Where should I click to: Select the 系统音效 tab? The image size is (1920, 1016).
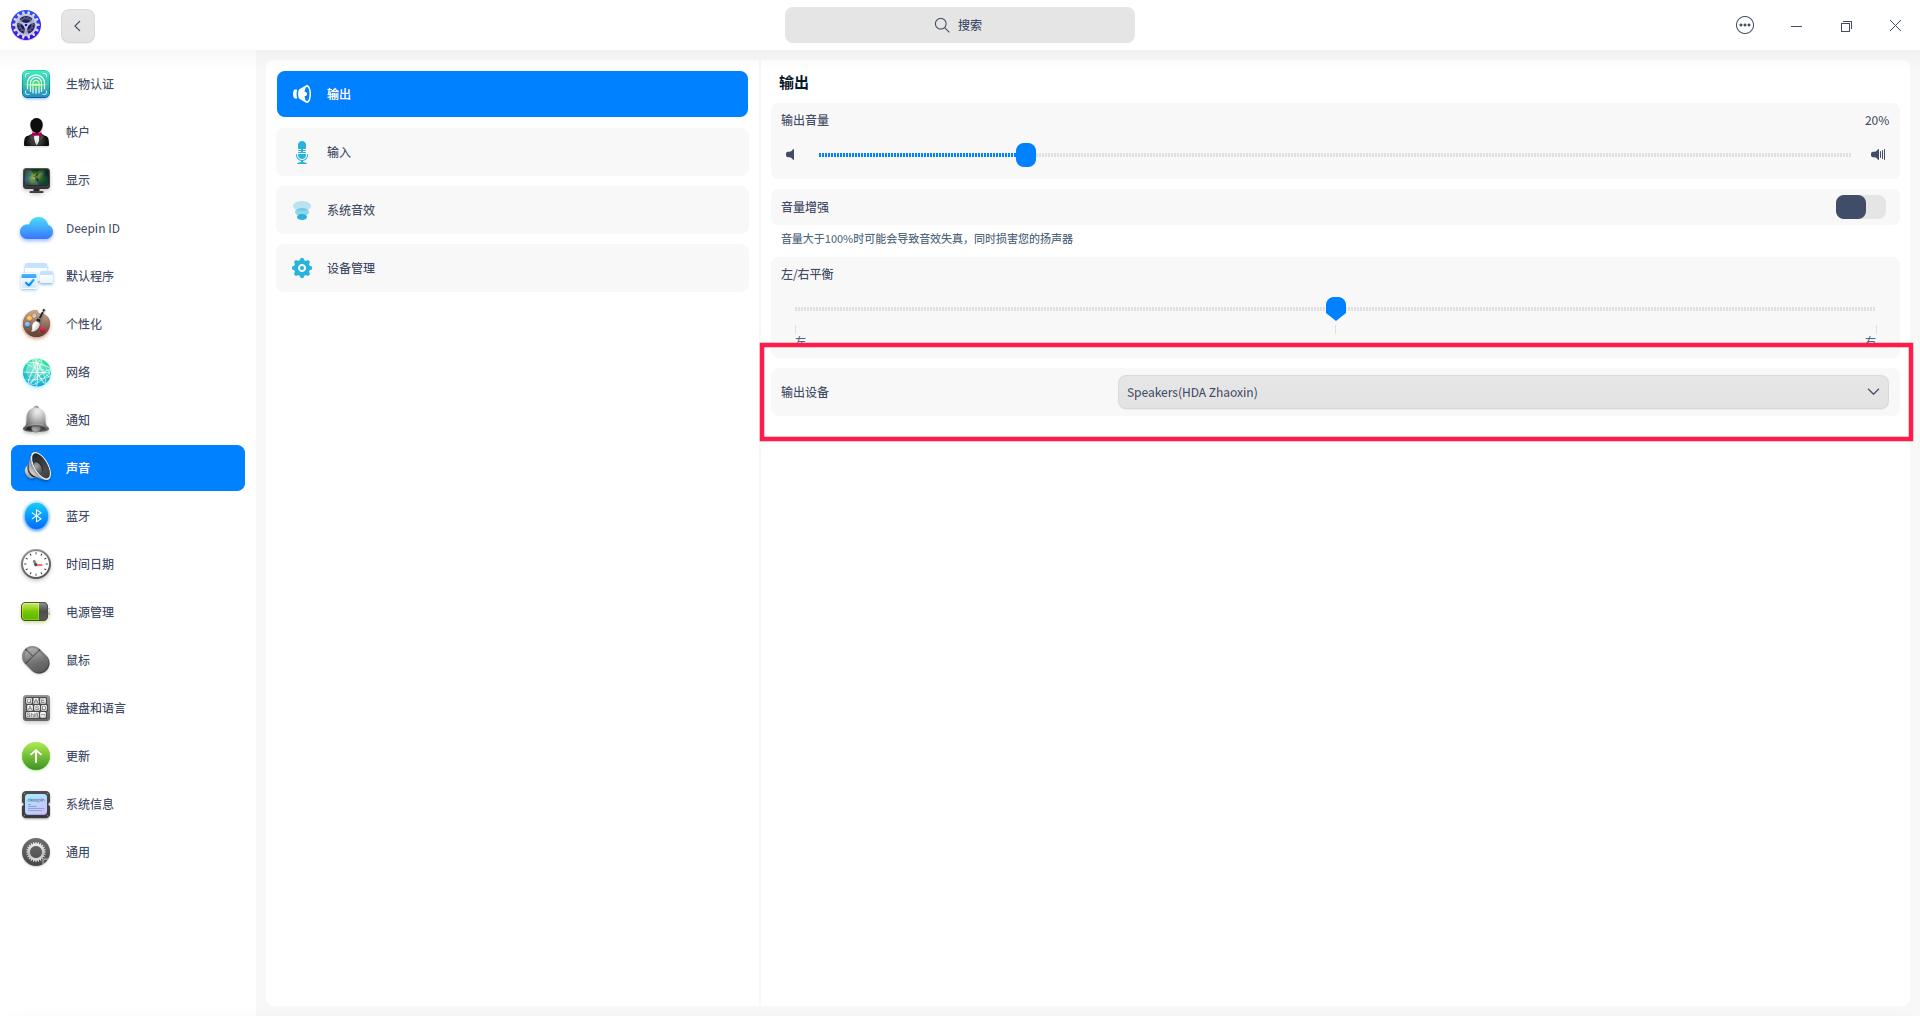point(512,210)
